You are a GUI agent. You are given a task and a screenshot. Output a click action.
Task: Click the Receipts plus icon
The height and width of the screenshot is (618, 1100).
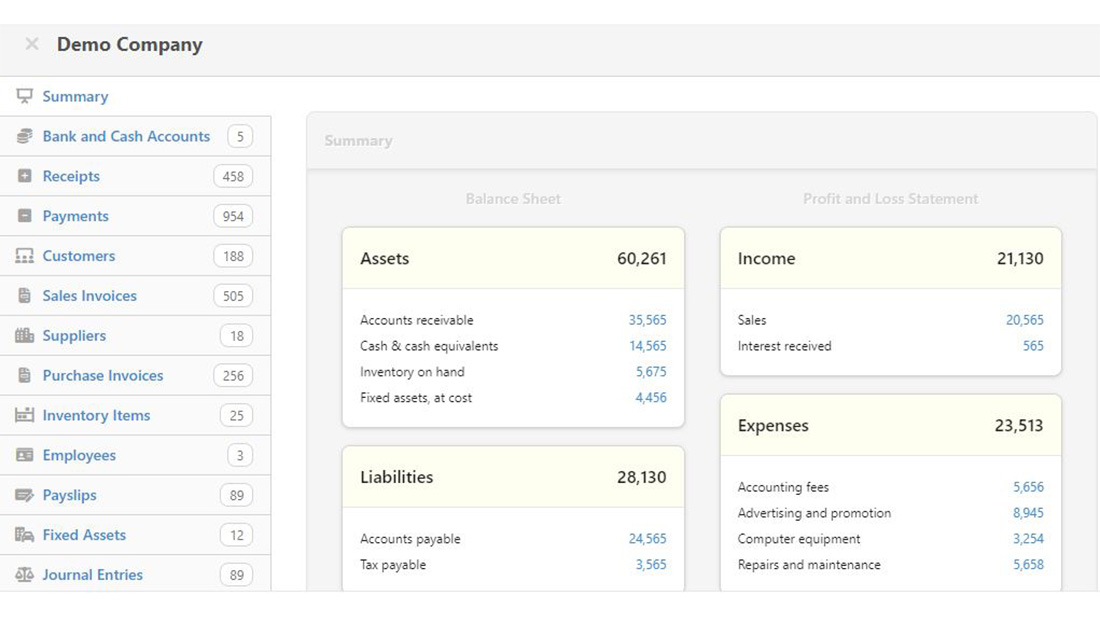coord(25,176)
